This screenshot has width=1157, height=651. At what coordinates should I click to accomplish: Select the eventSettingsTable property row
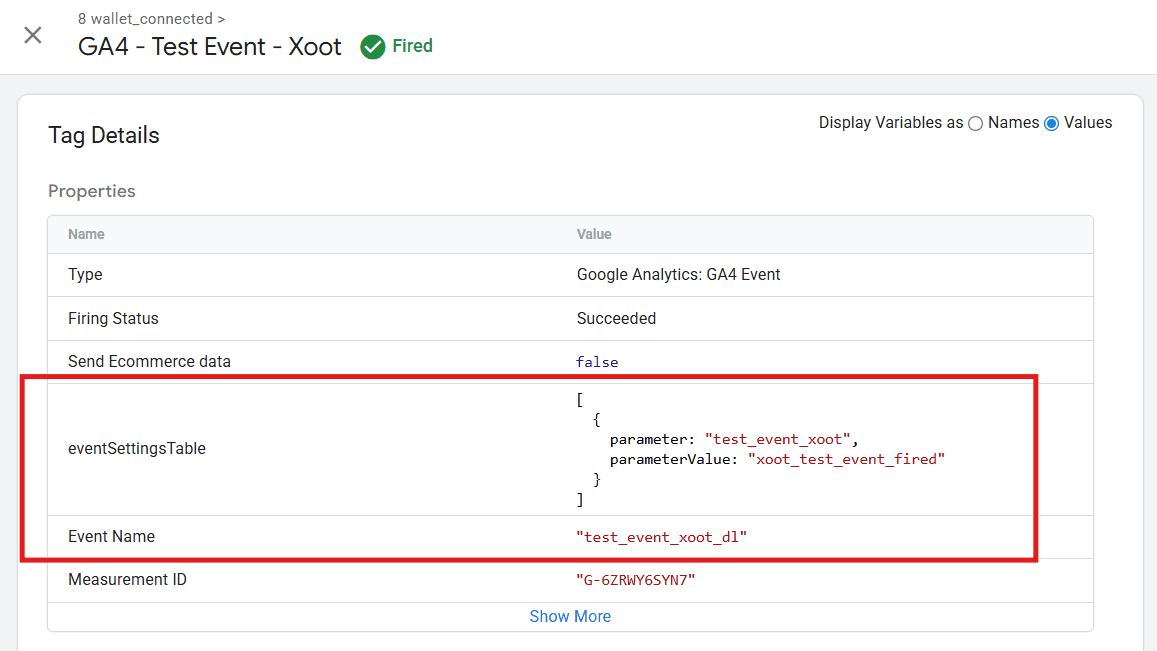point(137,448)
